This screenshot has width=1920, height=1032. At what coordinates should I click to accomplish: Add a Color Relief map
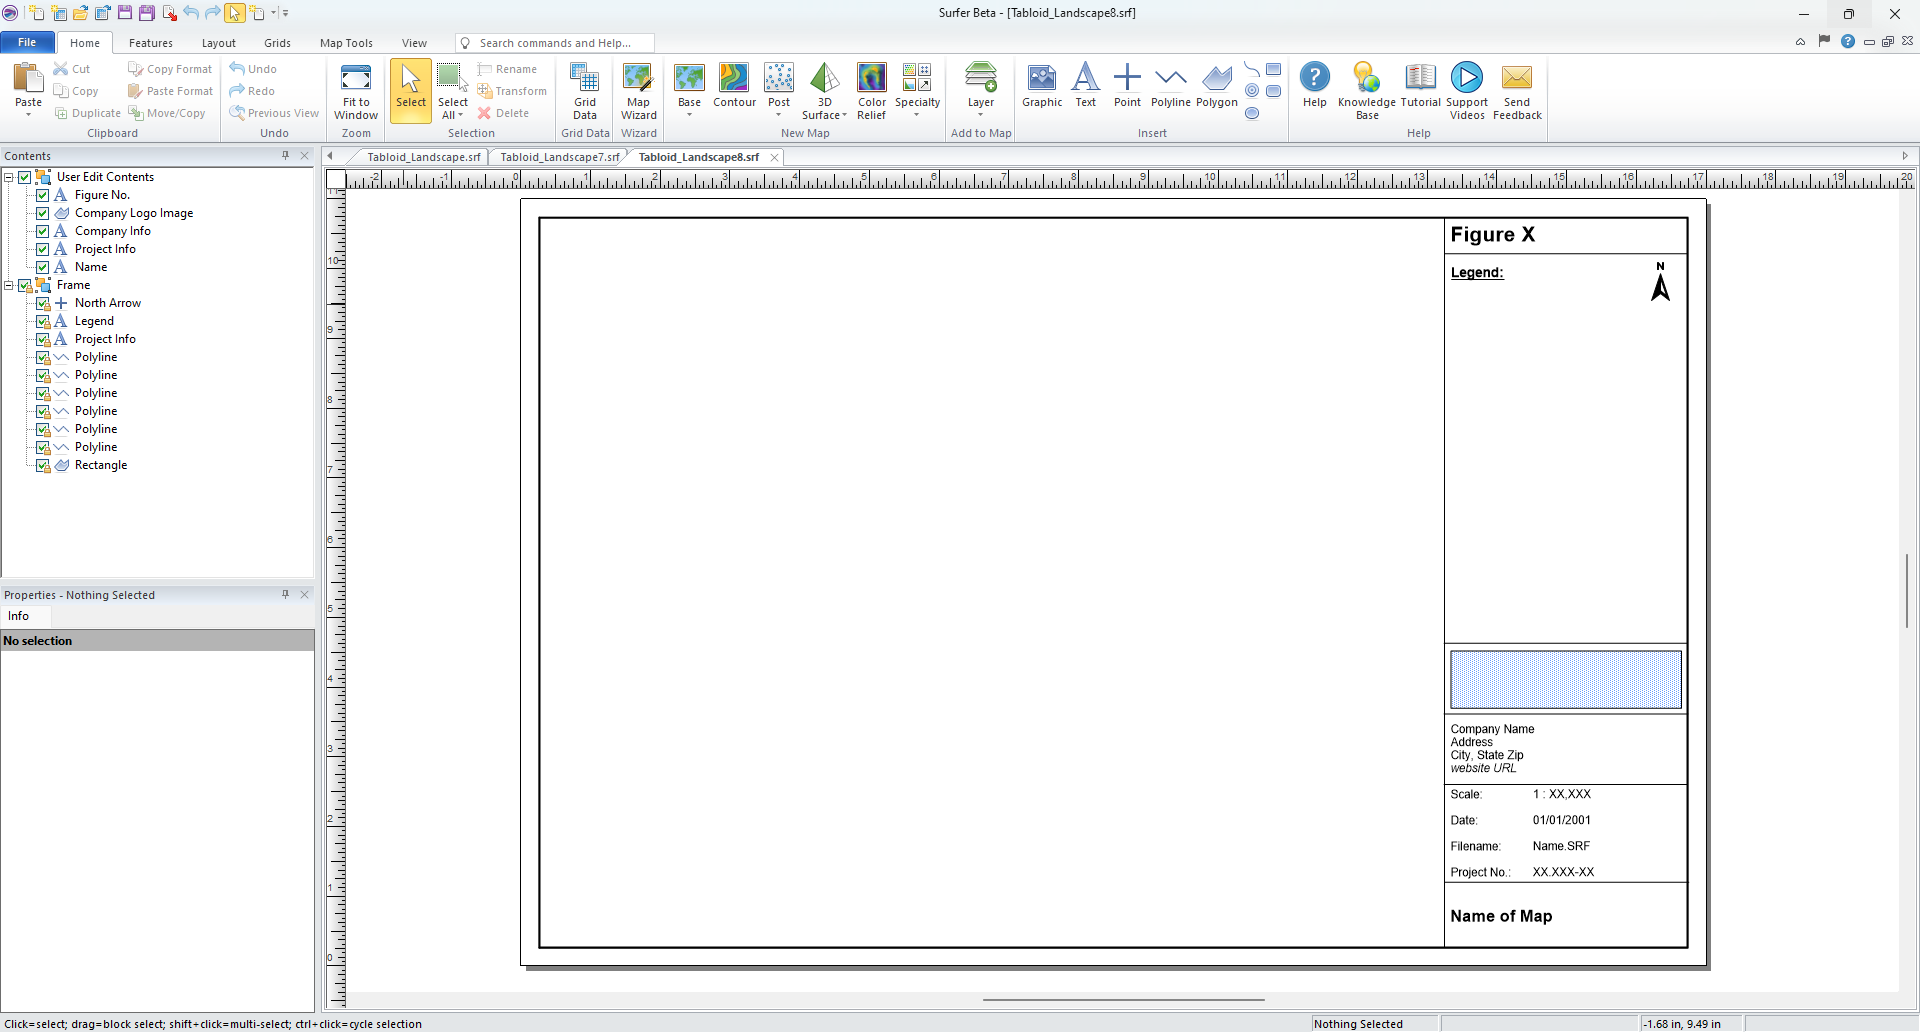[x=871, y=88]
